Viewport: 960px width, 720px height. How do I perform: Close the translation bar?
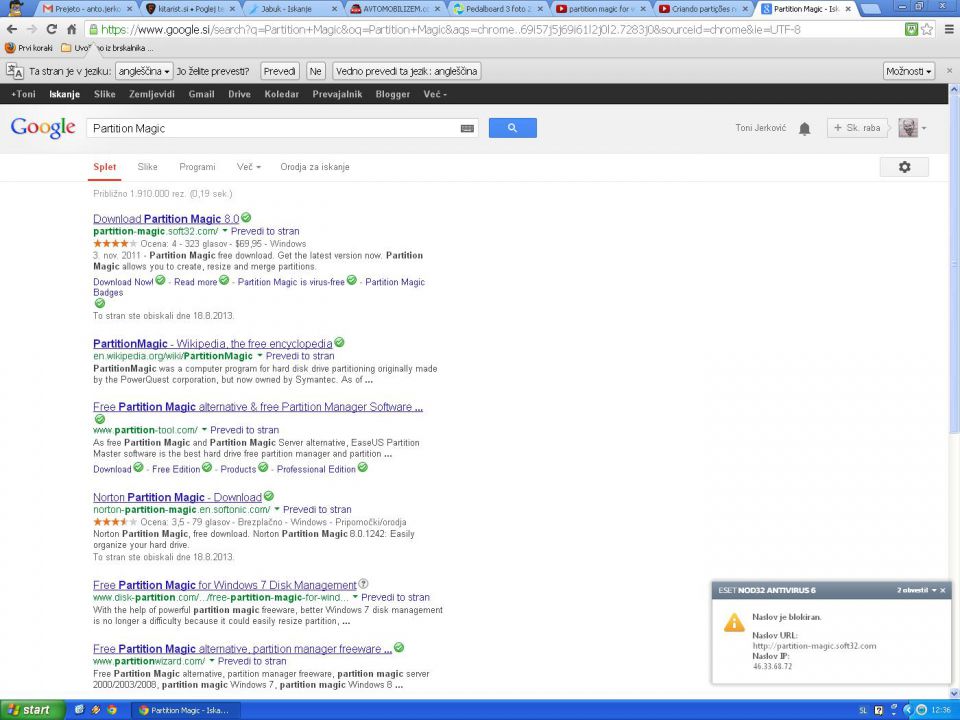point(950,71)
